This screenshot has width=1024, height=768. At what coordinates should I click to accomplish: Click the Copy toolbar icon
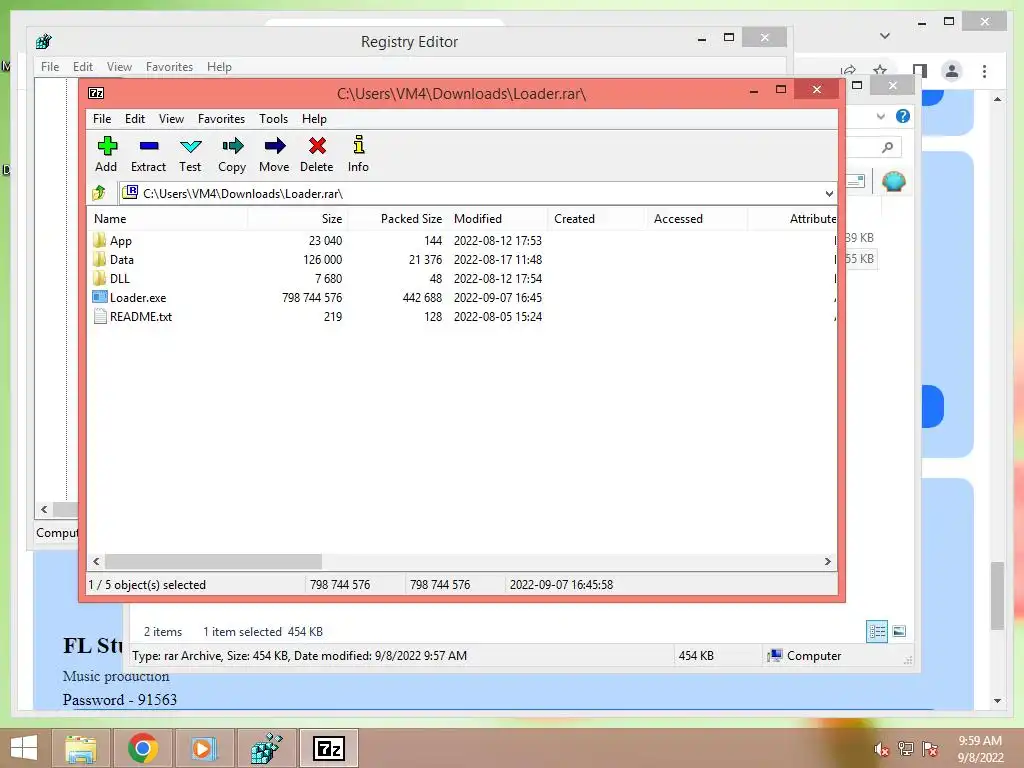tap(232, 146)
